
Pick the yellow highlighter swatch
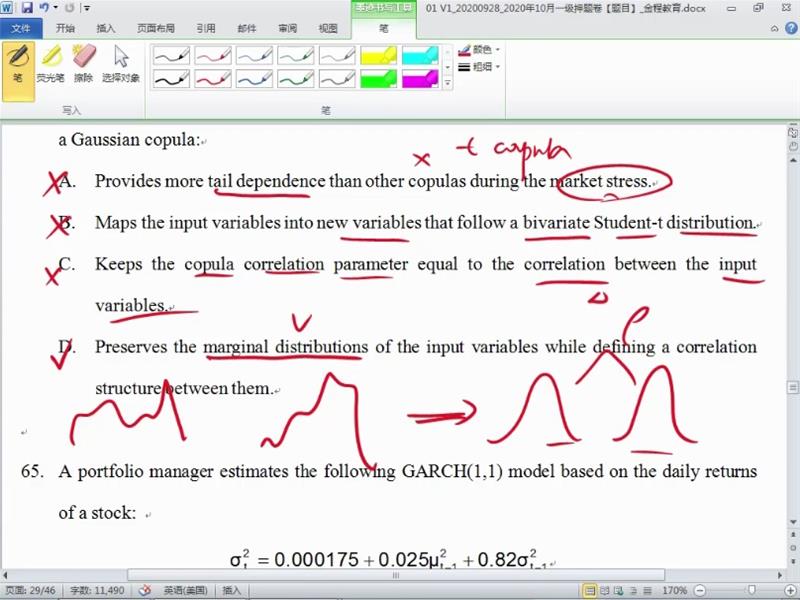click(378, 55)
